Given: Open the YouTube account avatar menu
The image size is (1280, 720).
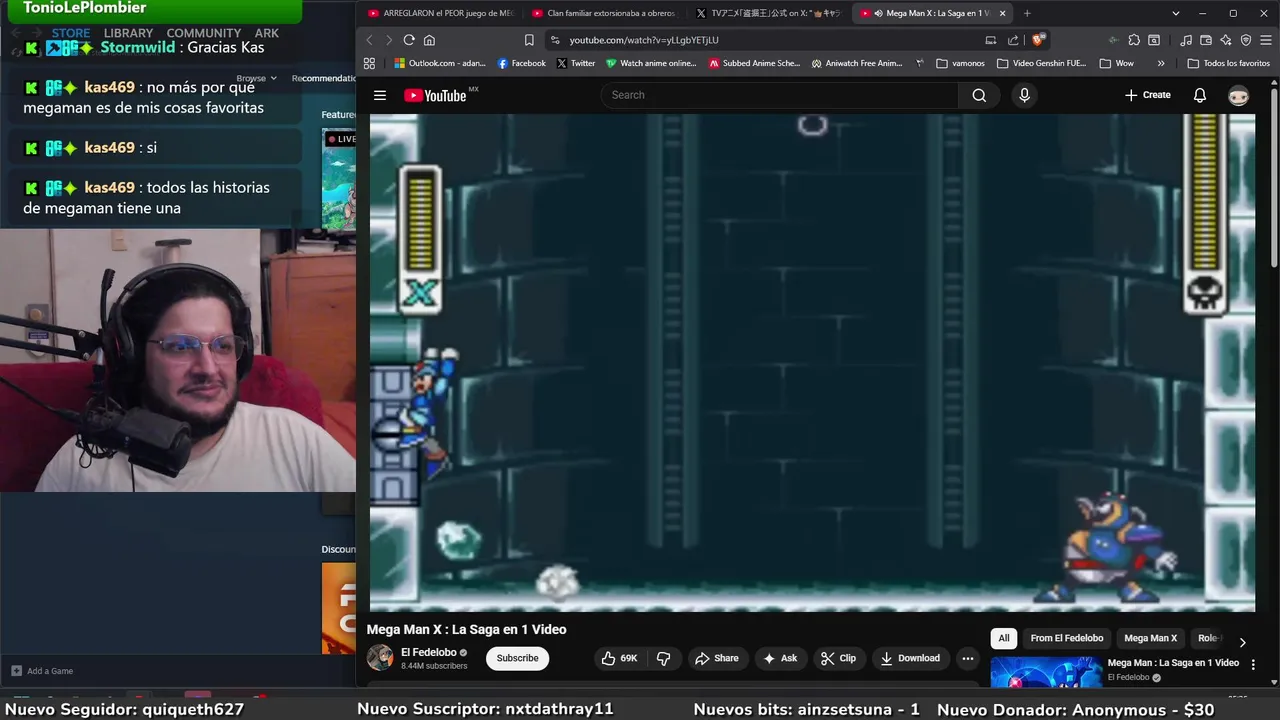Looking at the screenshot, I should pyautogui.click(x=1238, y=95).
